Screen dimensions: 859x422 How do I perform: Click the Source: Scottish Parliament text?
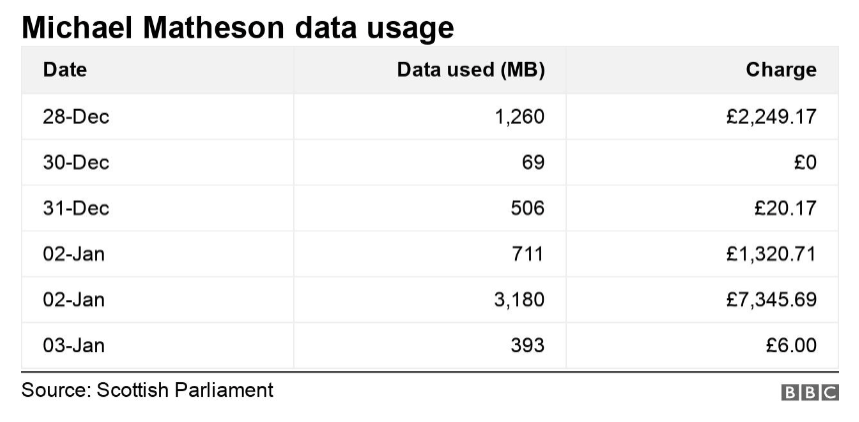147,390
